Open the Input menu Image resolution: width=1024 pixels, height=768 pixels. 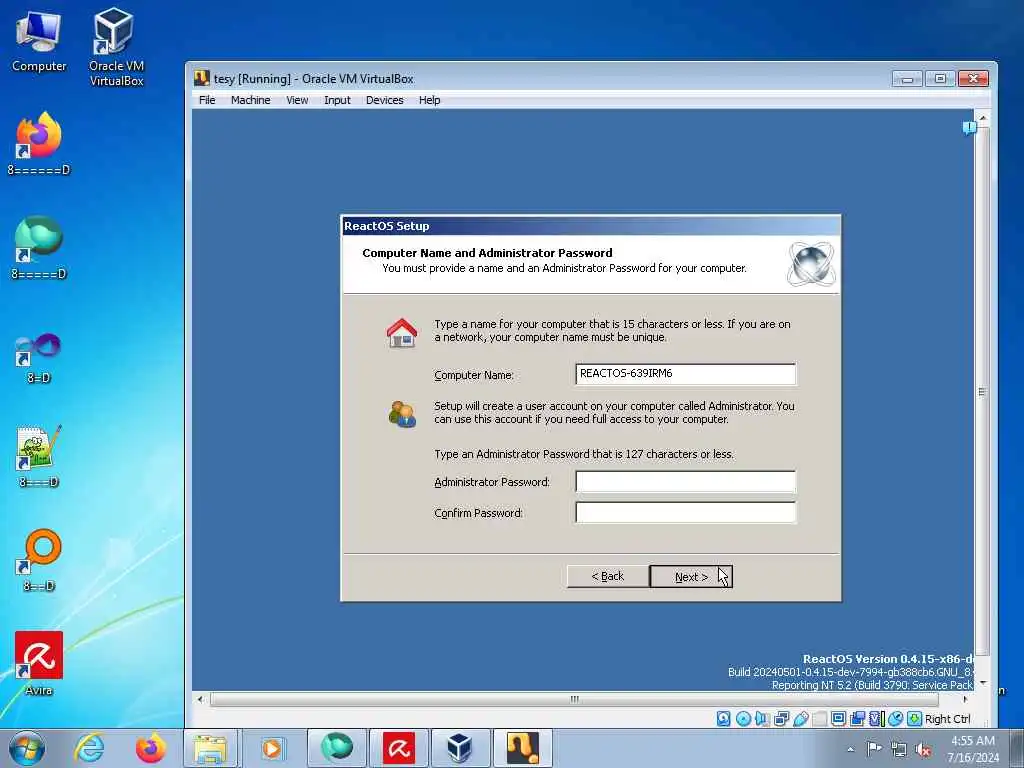(x=337, y=100)
